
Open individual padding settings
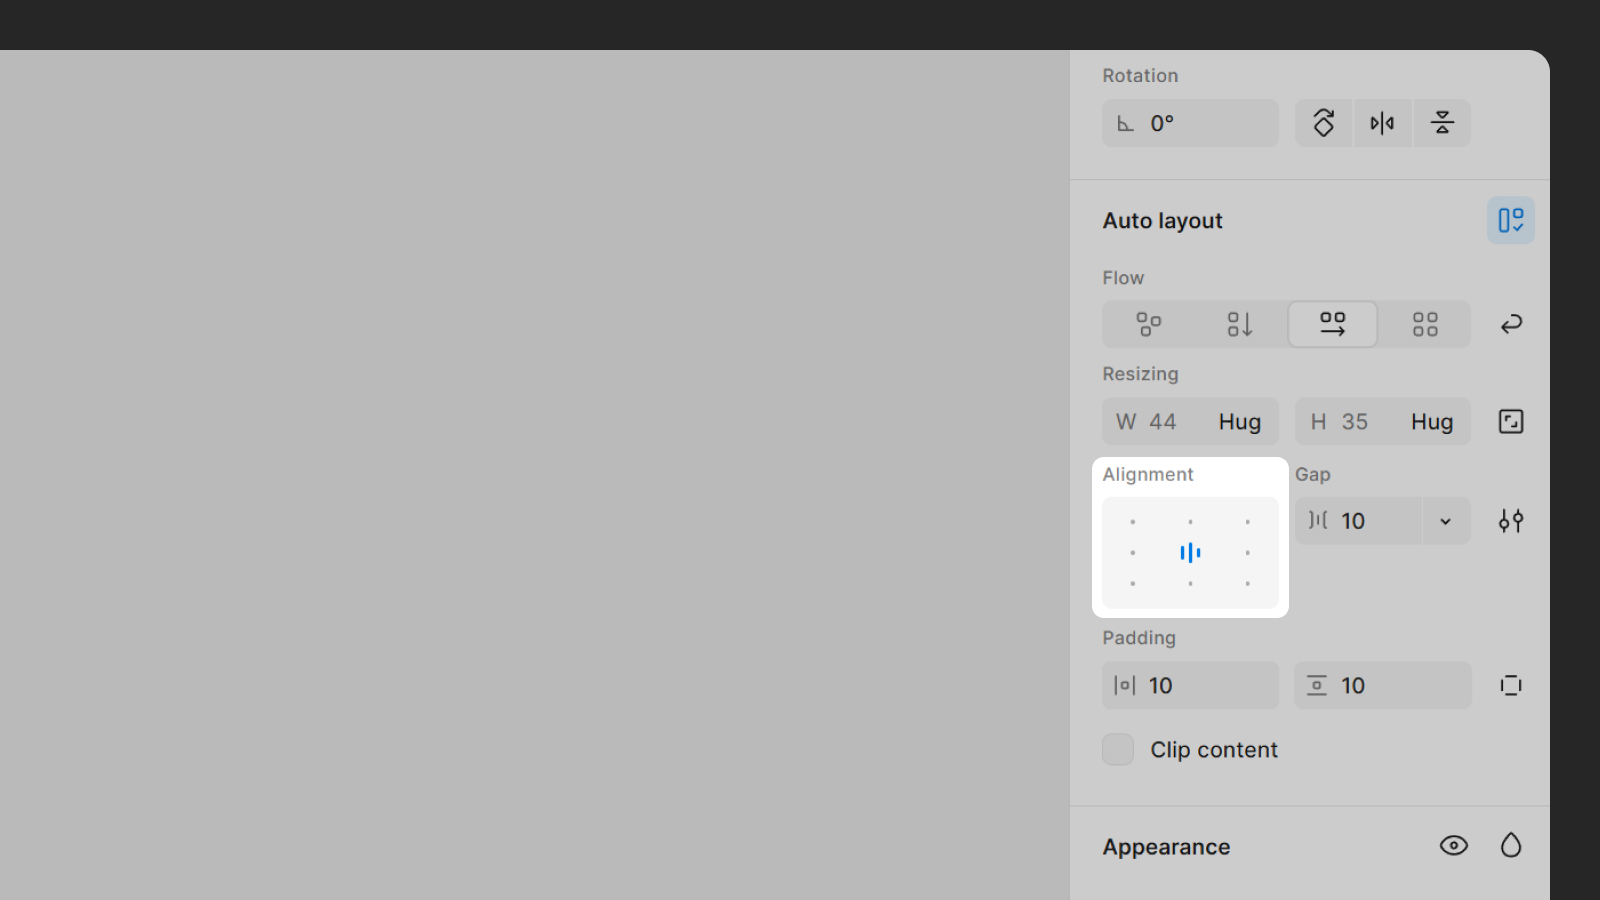pyautogui.click(x=1510, y=685)
